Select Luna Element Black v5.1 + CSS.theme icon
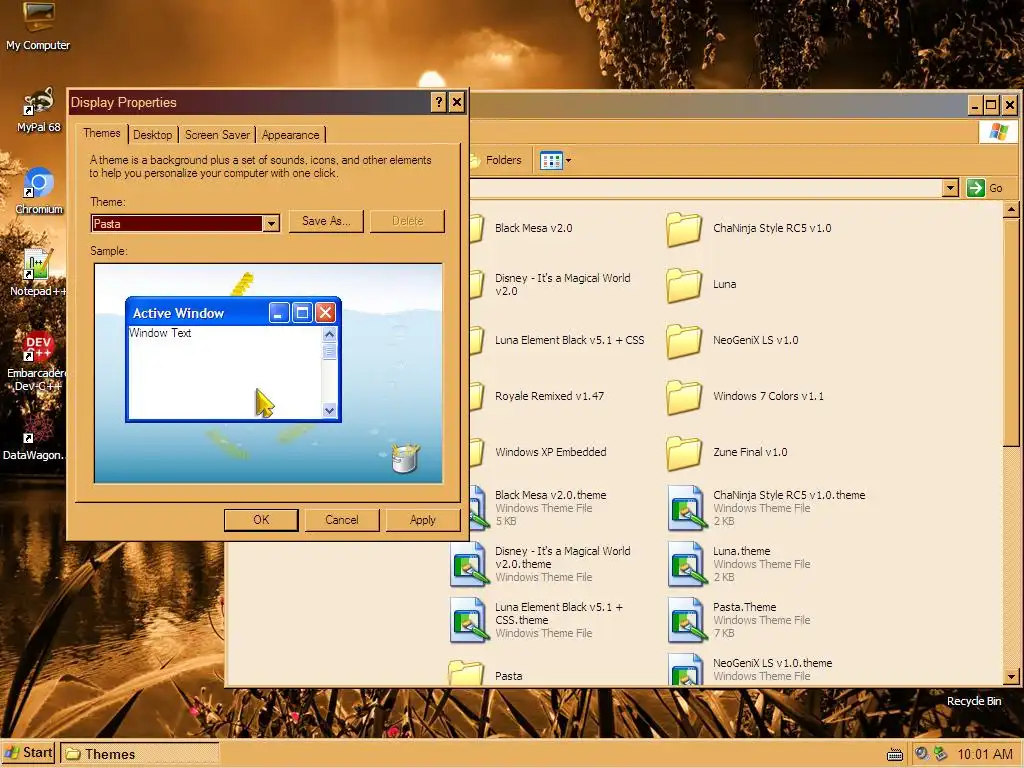The width and height of the screenshot is (1024, 768). click(x=469, y=620)
